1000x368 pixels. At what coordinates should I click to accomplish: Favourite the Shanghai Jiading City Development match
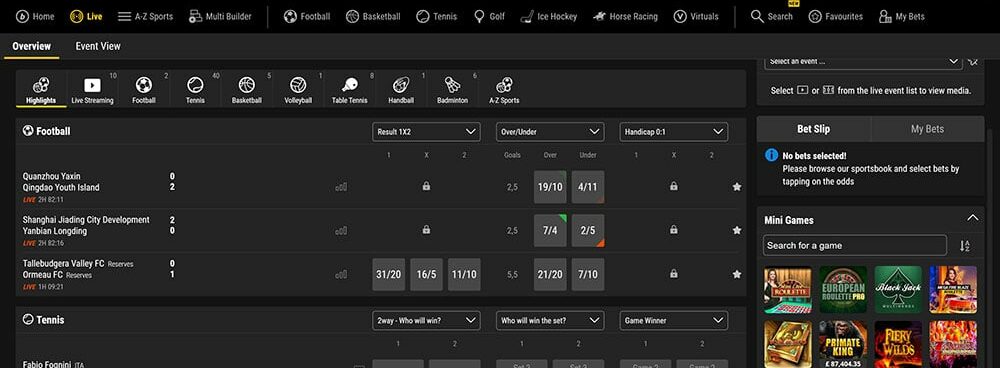[x=737, y=230]
